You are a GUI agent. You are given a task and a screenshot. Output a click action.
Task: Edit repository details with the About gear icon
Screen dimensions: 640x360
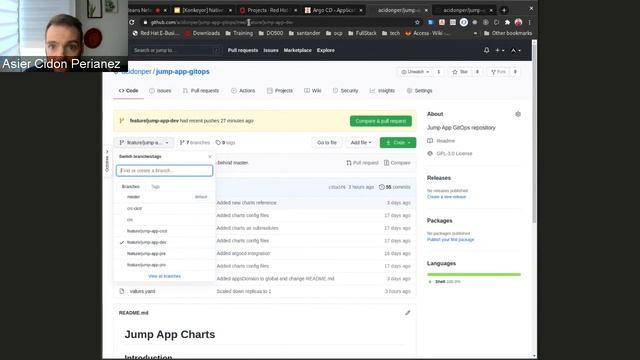tap(518, 114)
